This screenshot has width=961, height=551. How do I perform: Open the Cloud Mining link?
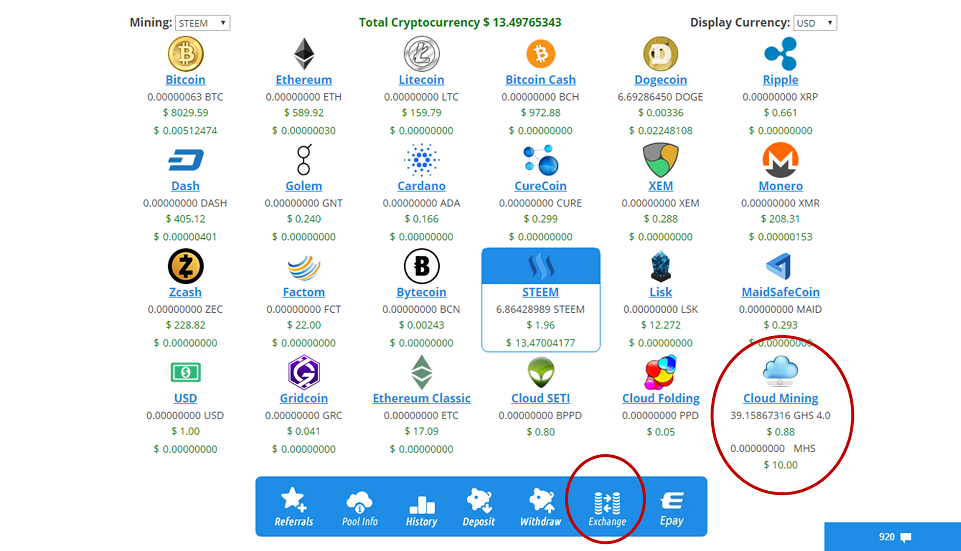tap(780, 398)
